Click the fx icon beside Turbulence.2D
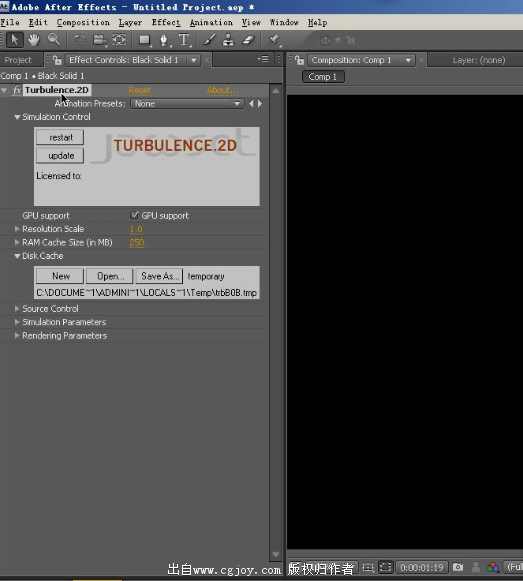Screen dimensions: 523x581 click(x=17, y=90)
